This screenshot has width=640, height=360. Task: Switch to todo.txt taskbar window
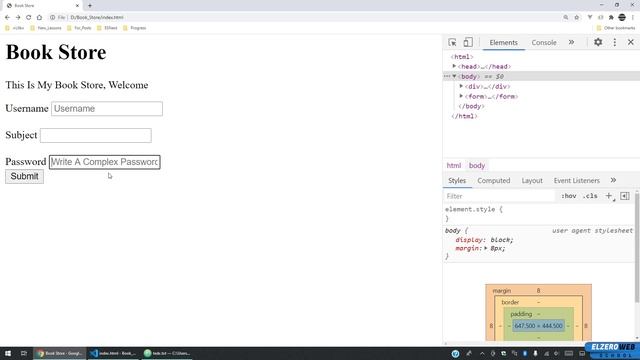[x=167, y=353]
